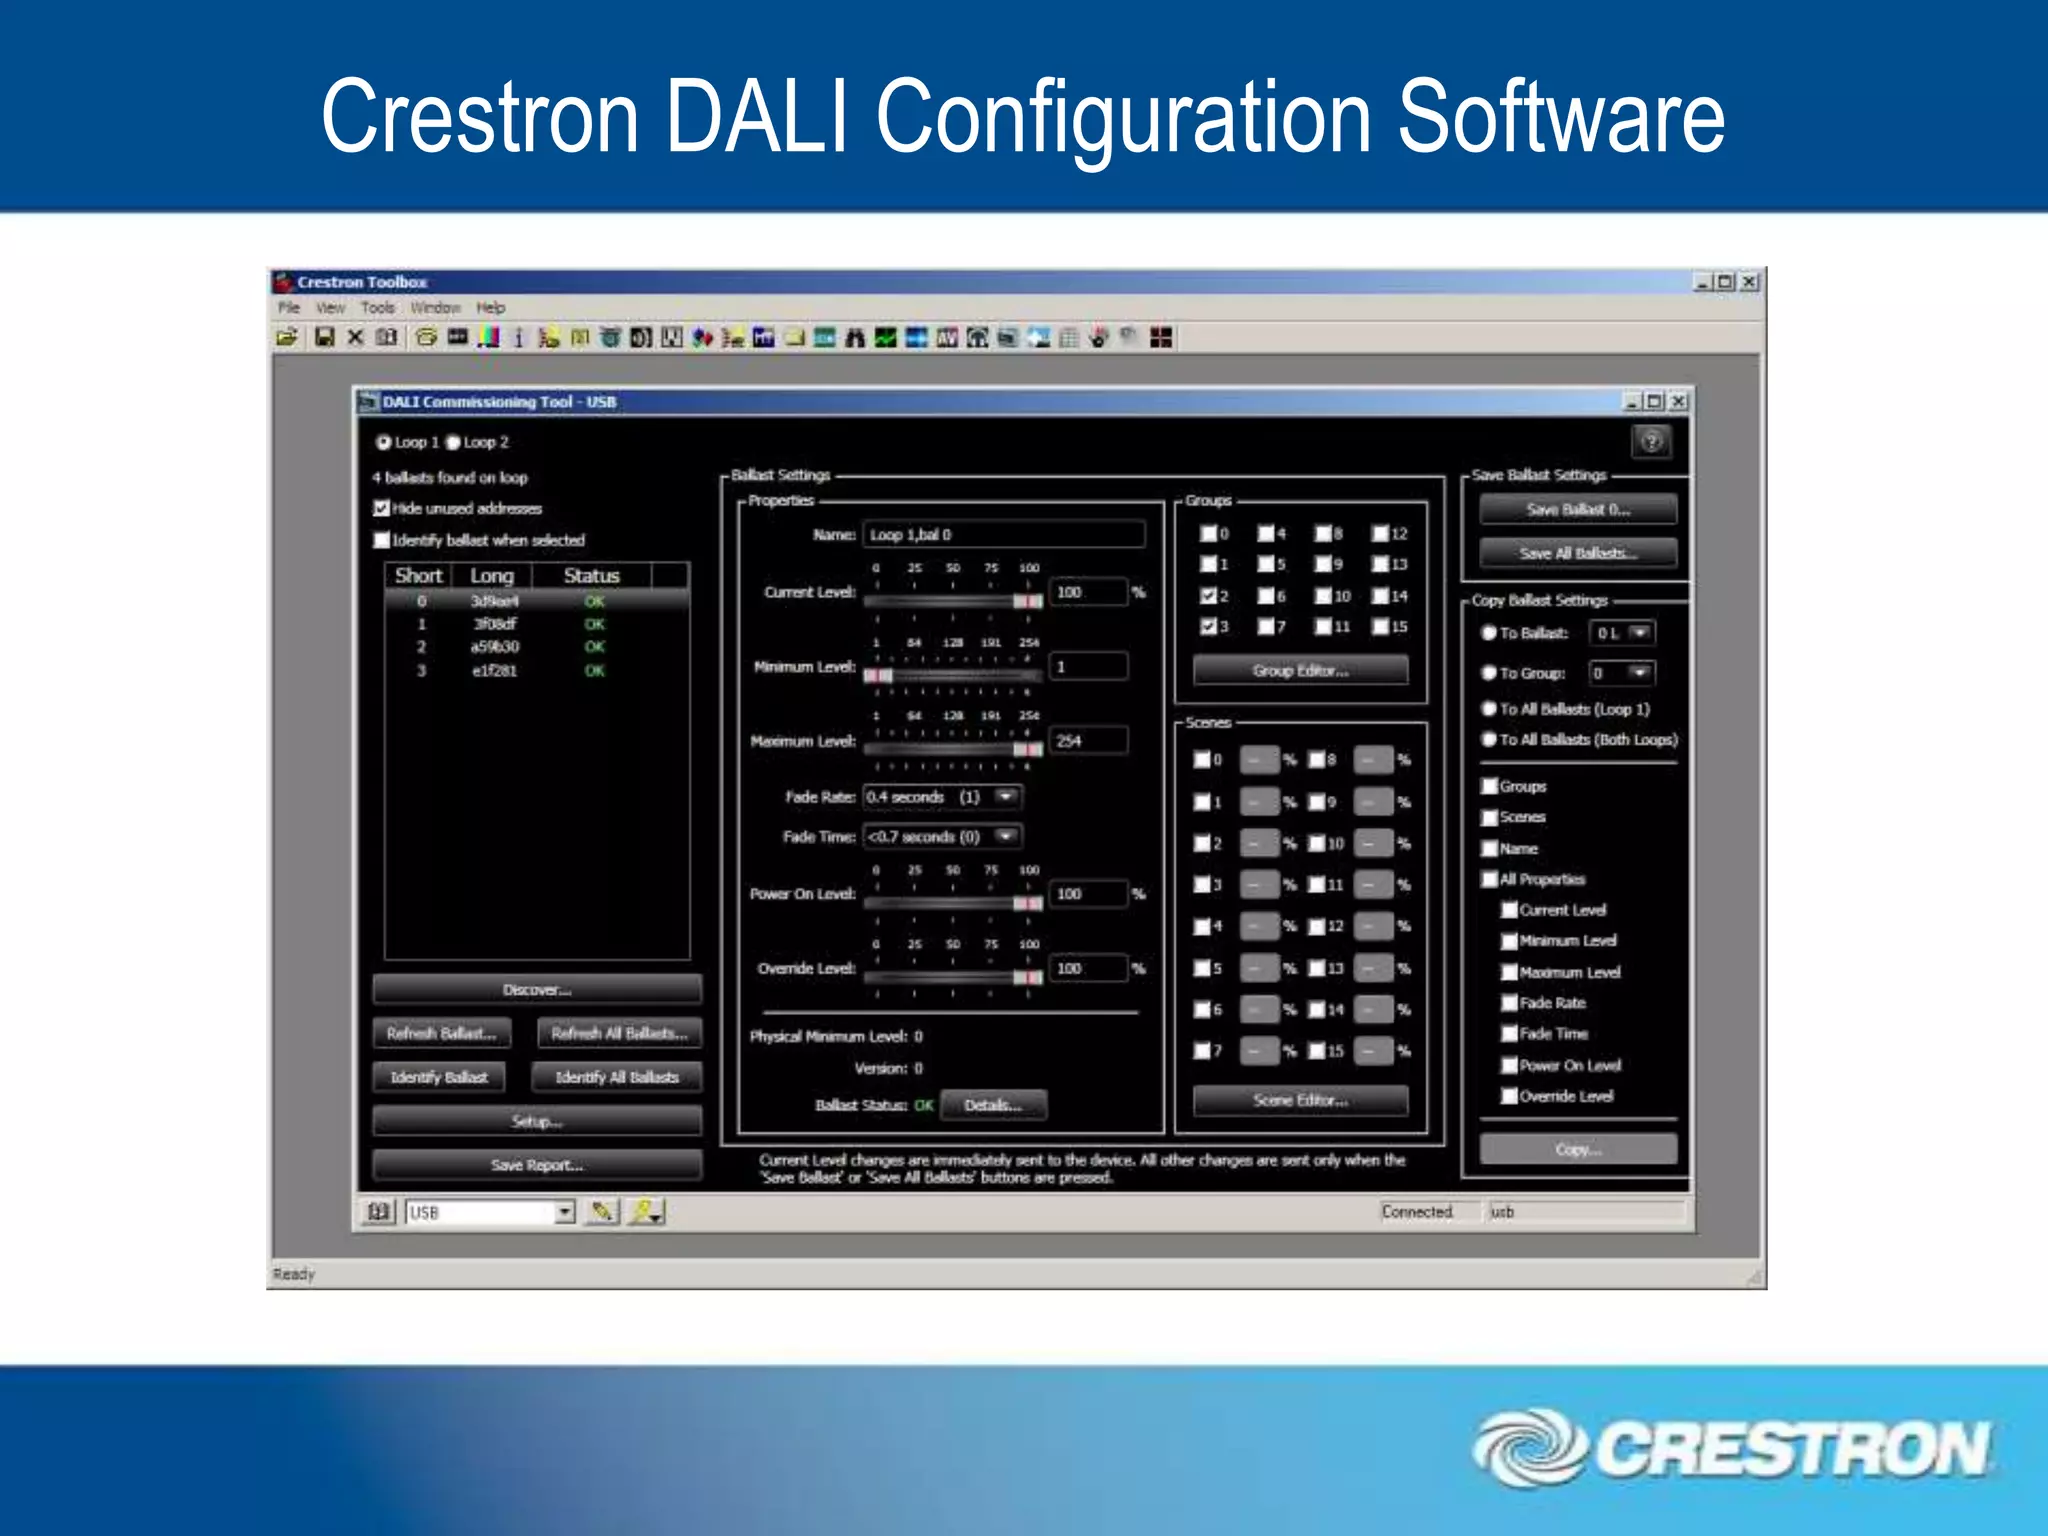Viewport: 2048px width, 1536px height.
Task: Click the Identify Ballast button
Action: [439, 1077]
